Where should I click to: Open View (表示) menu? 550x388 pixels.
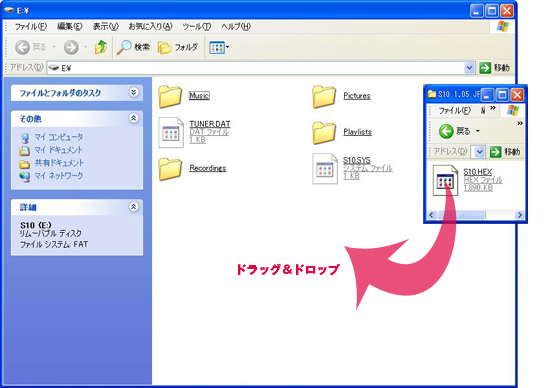[105, 26]
